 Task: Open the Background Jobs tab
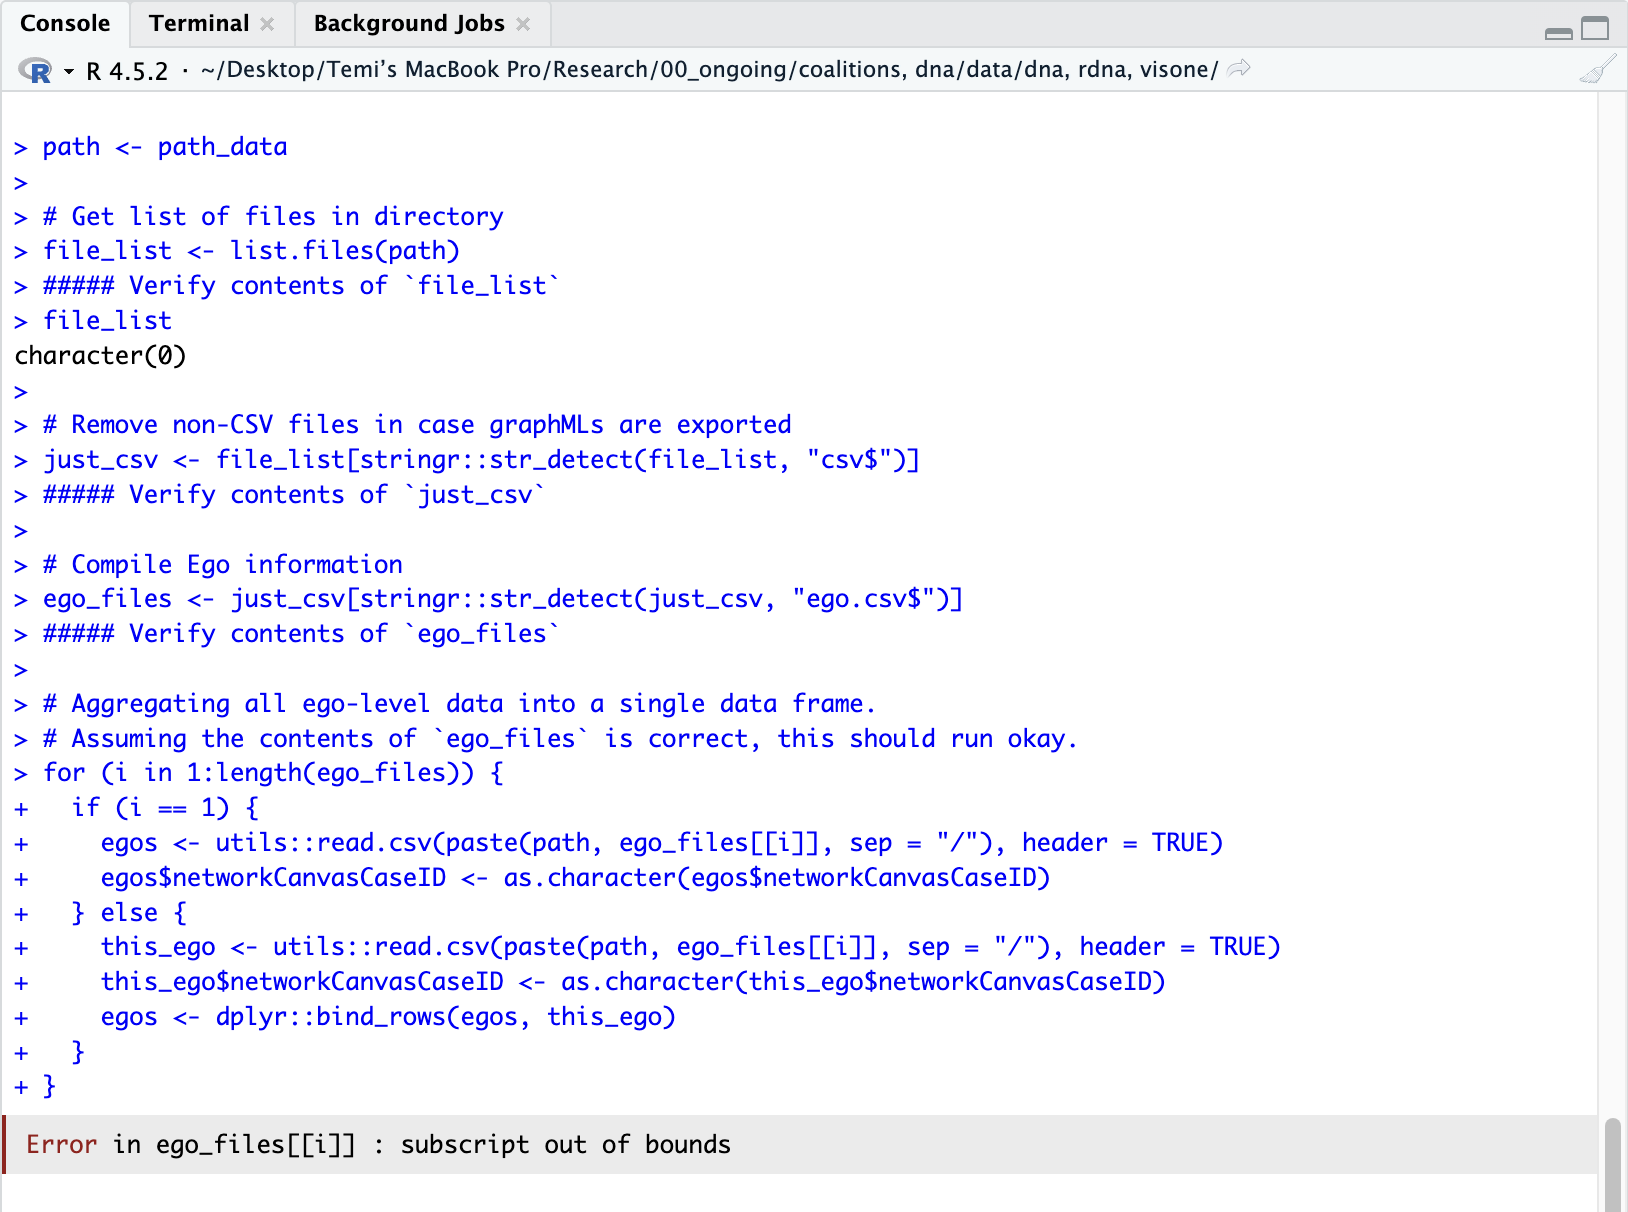click(x=409, y=24)
